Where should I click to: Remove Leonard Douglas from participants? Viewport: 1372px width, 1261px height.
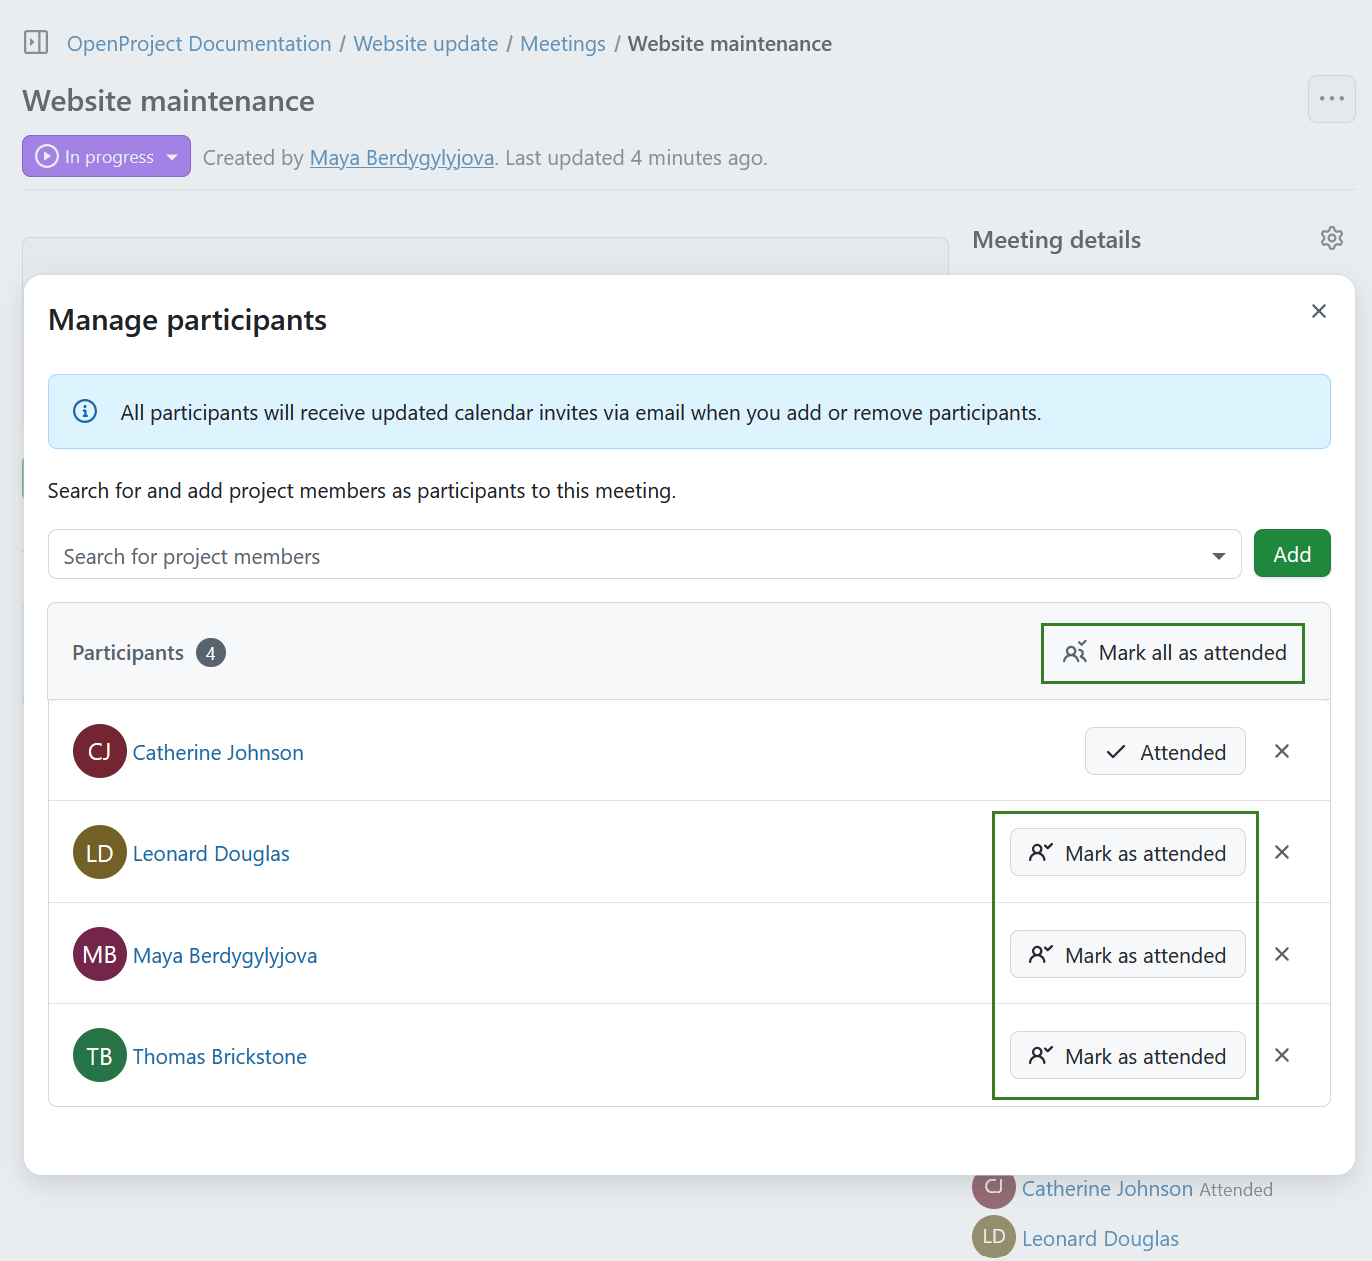1281,852
